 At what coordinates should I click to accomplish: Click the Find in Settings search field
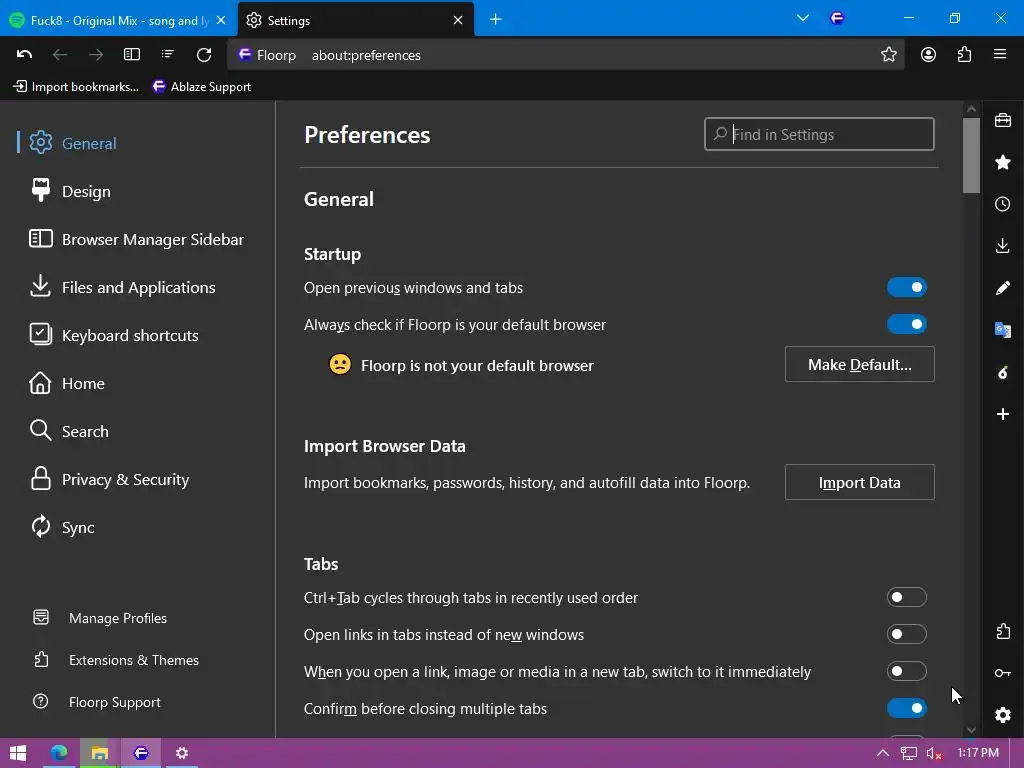(x=819, y=135)
